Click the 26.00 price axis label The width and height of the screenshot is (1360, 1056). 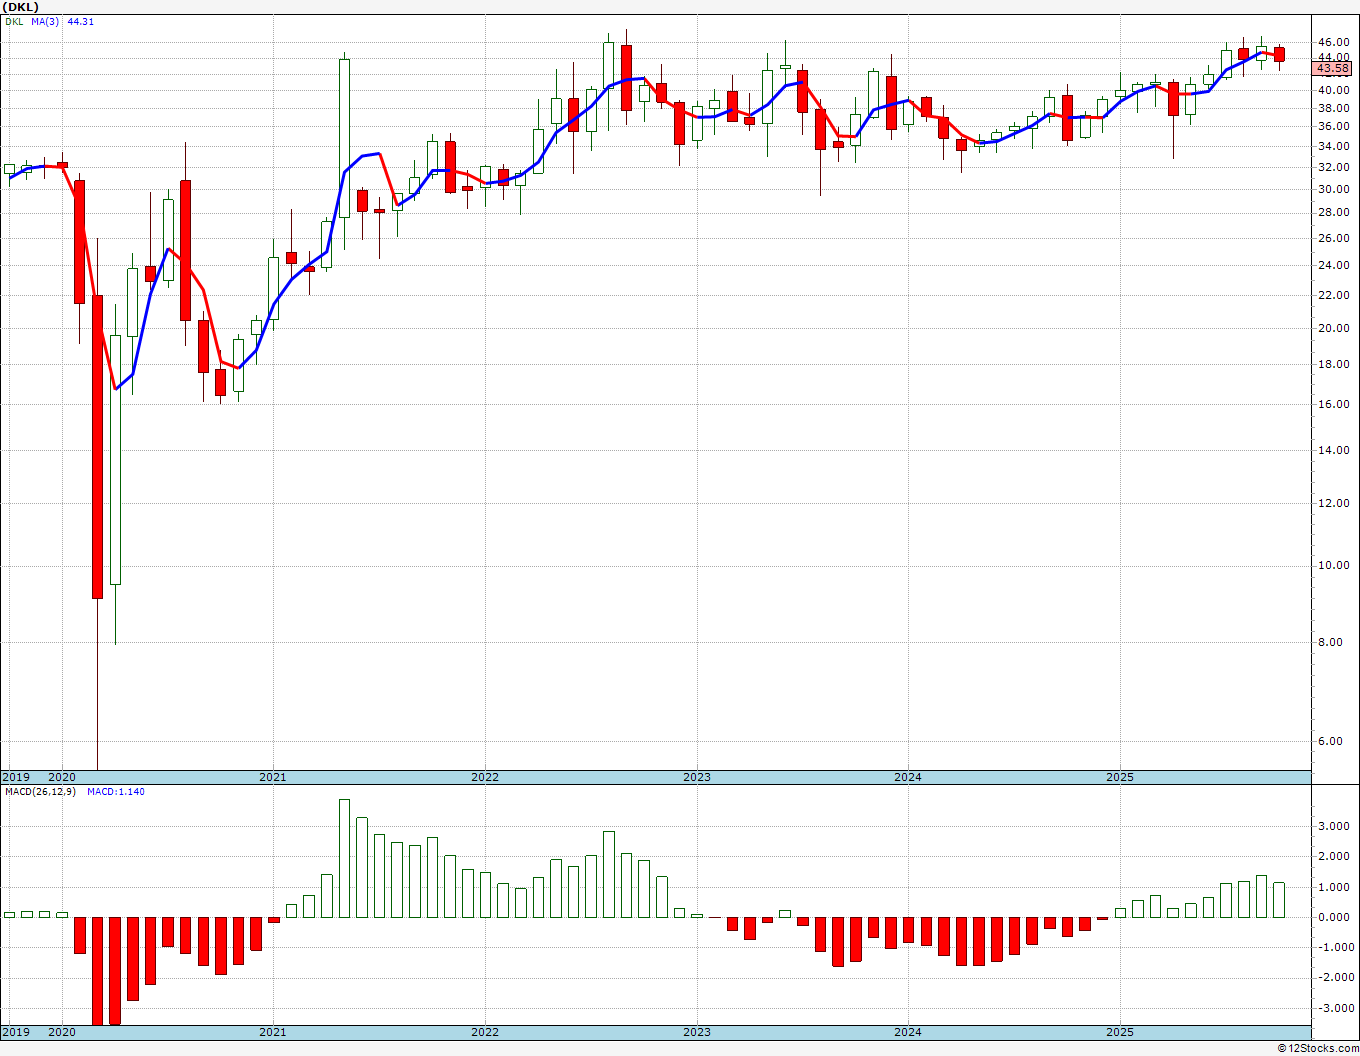tap(1333, 238)
